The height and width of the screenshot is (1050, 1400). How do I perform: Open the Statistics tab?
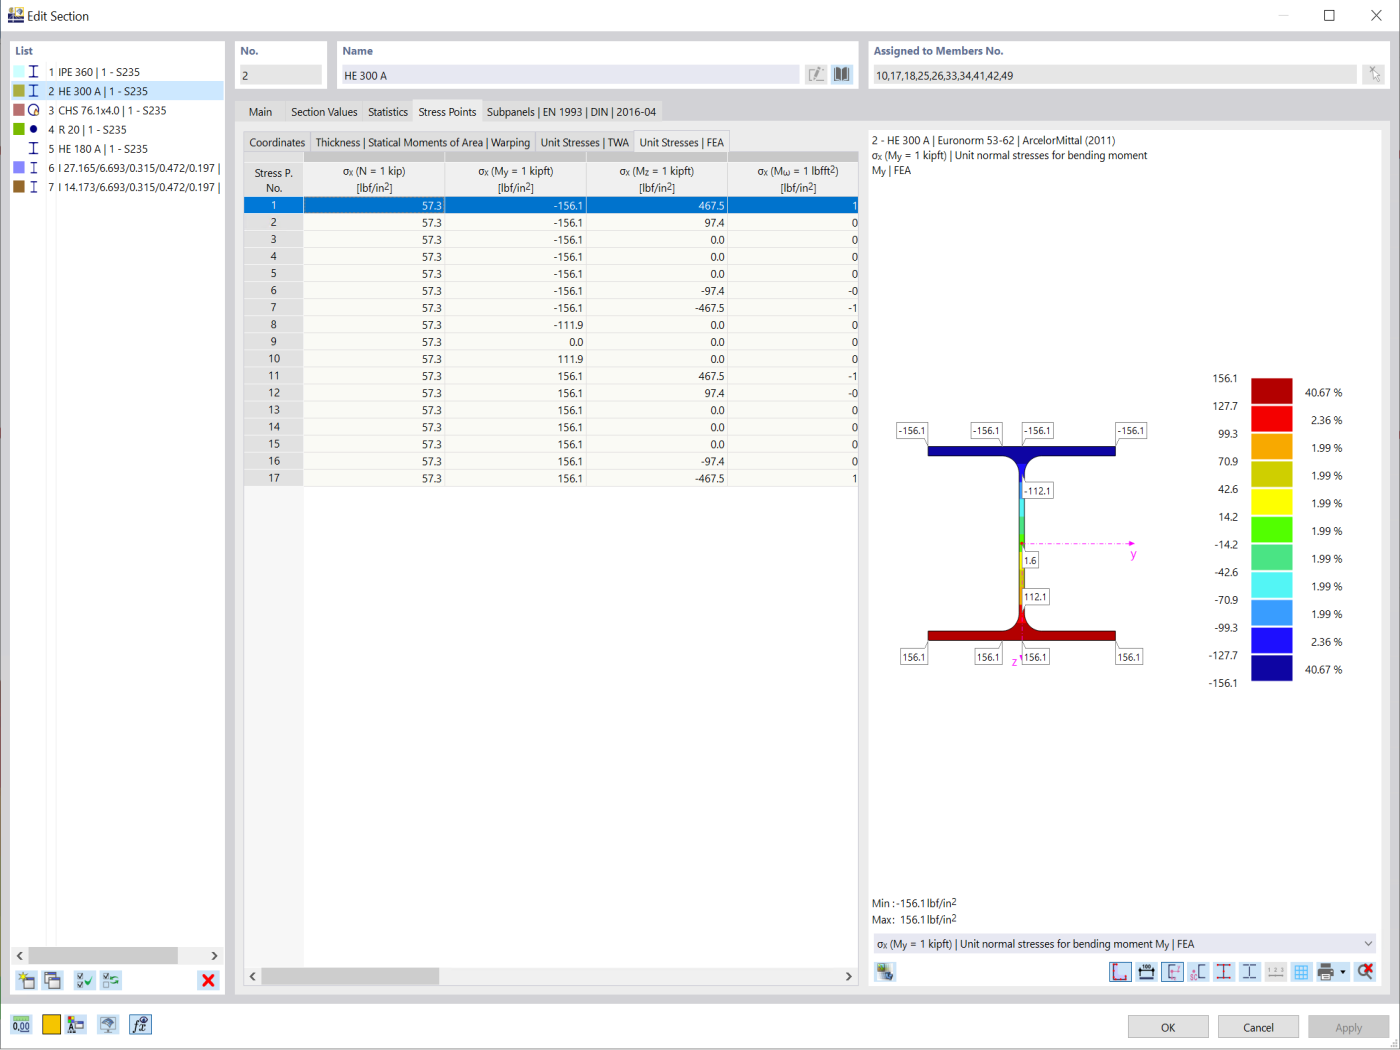(388, 112)
